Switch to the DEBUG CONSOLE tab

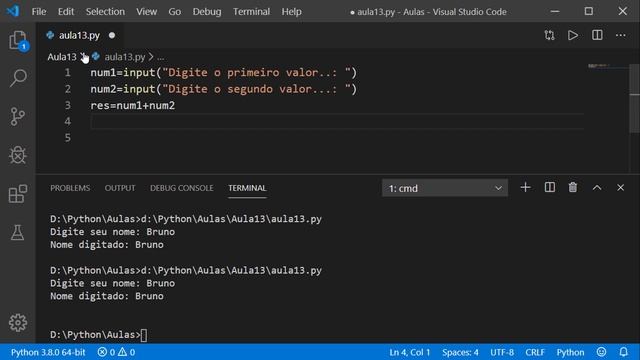182,188
